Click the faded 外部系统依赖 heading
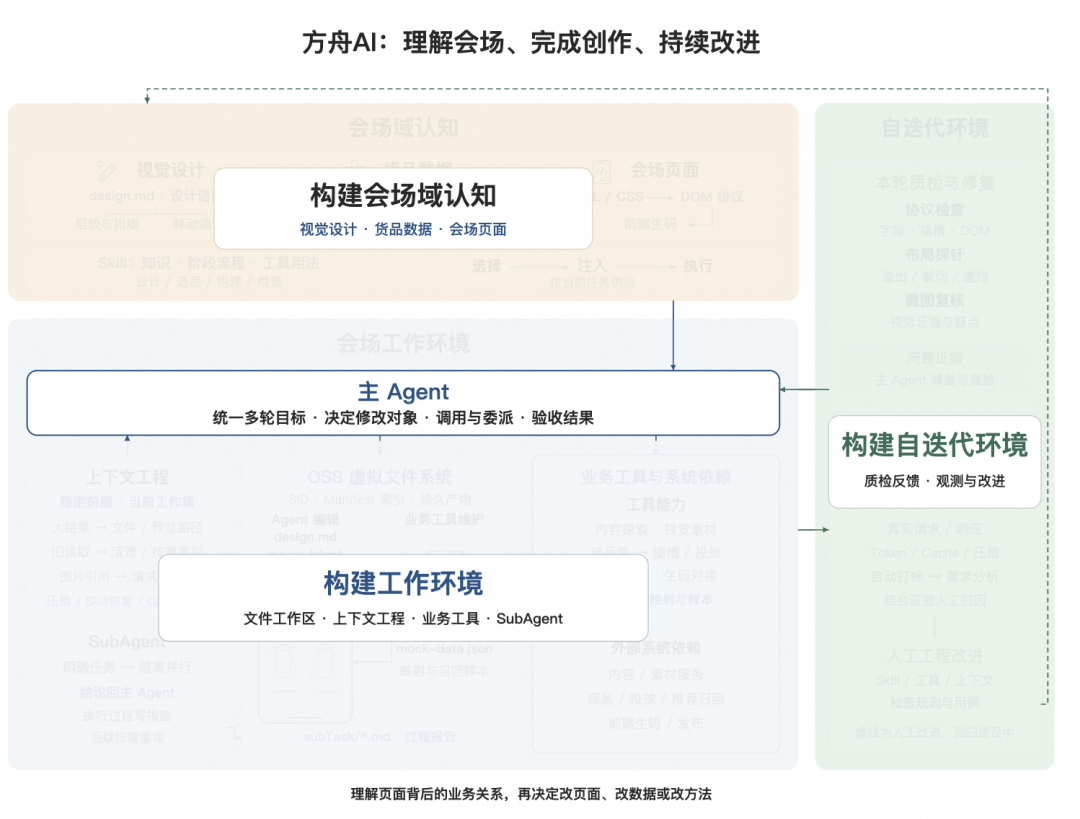Screen dimensions: 1080x819 656,647
